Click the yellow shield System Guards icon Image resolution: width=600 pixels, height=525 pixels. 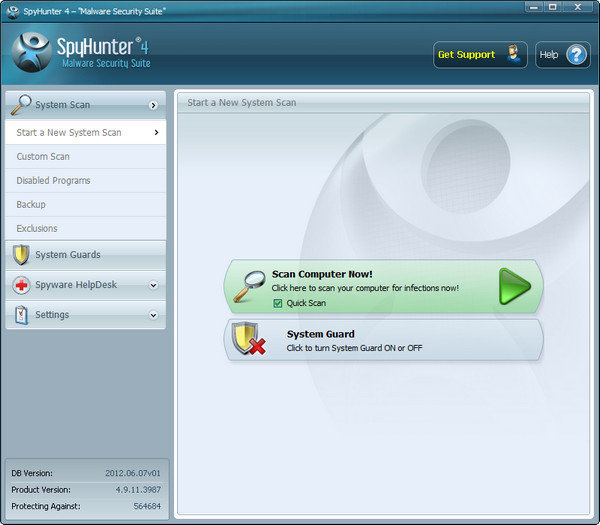click(x=21, y=255)
